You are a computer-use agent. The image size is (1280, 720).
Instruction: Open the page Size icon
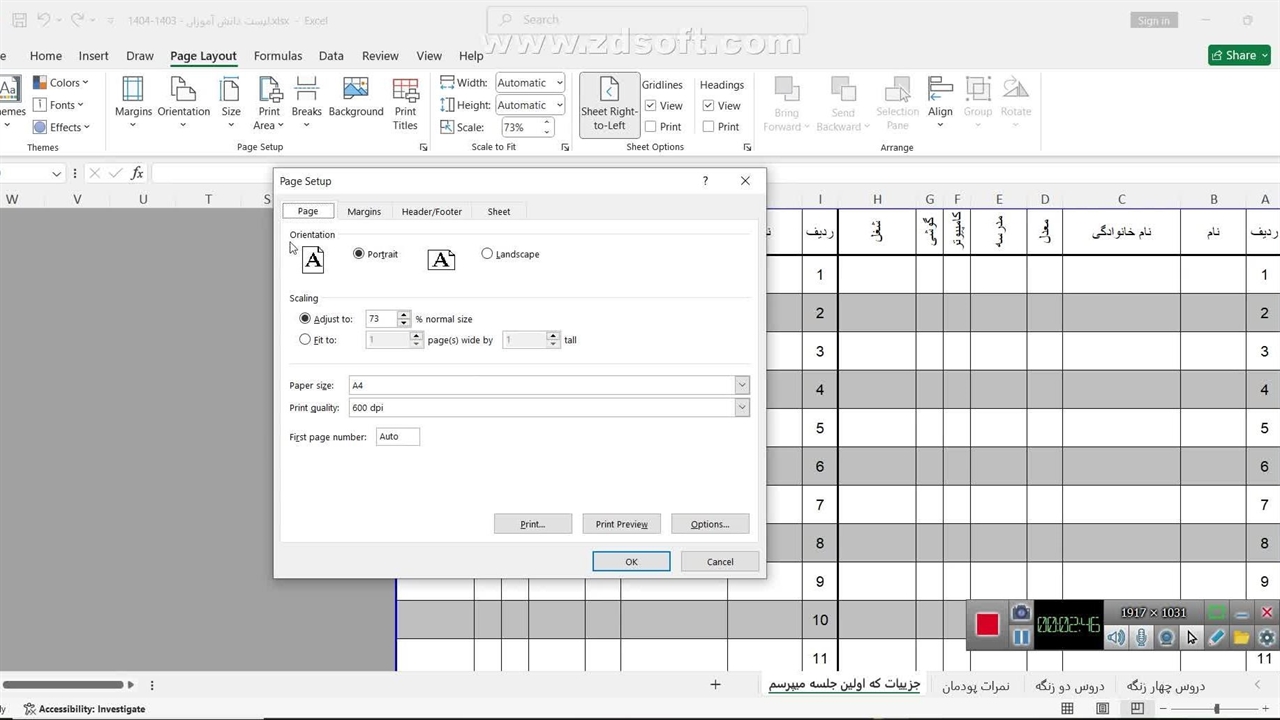pos(231,91)
